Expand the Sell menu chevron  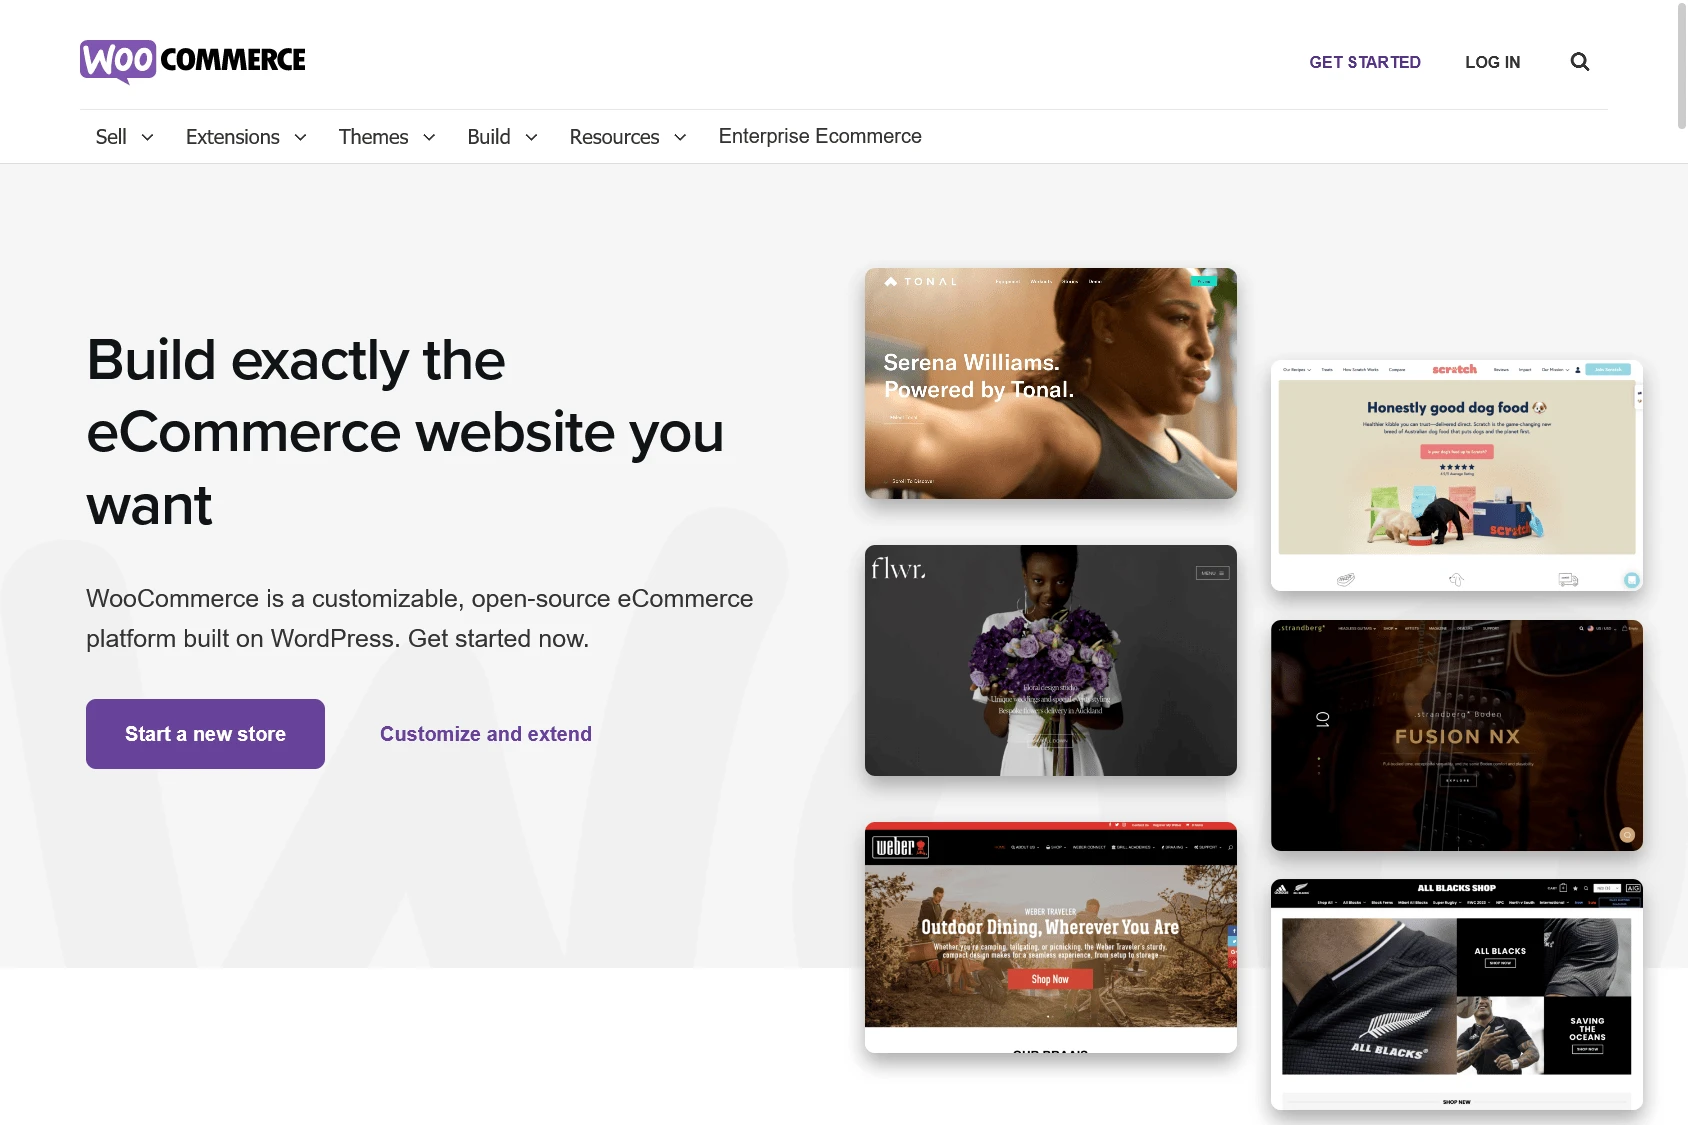(148, 137)
